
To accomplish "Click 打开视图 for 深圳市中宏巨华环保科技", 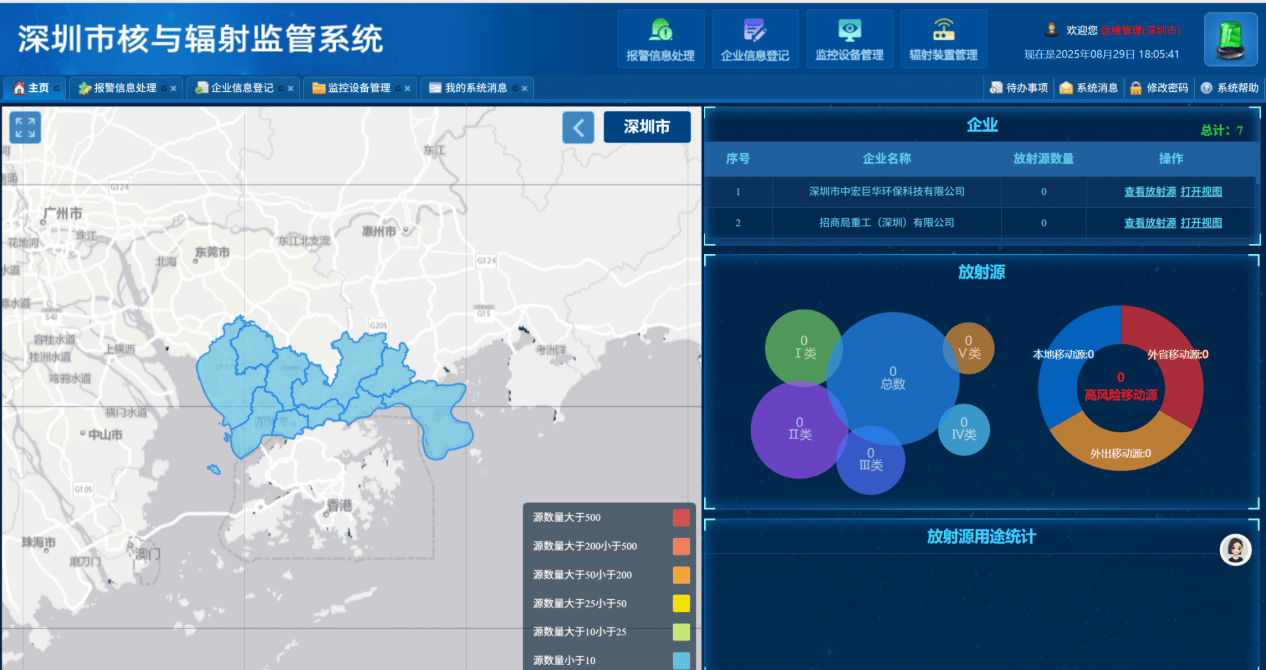I will [x=1201, y=192].
